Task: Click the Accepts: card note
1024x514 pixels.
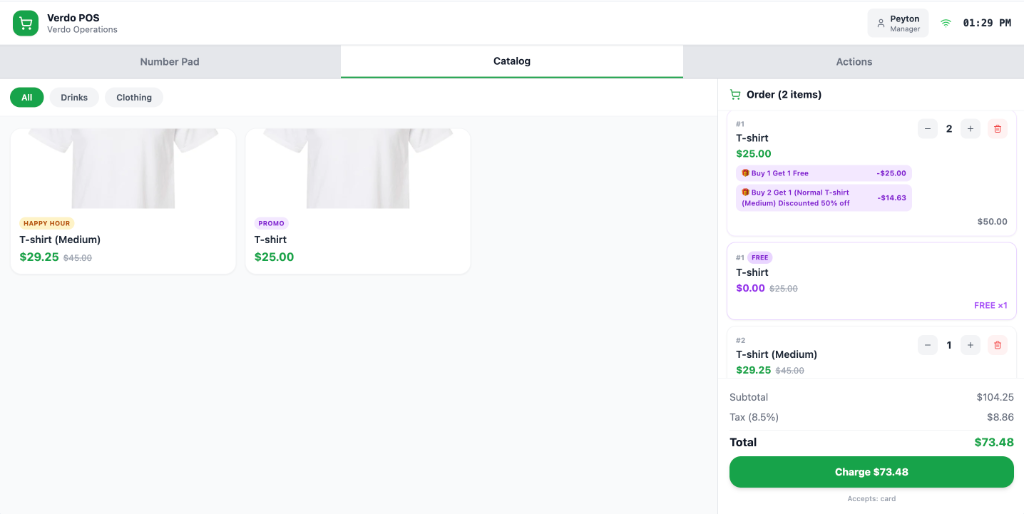Action: pos(871,498)
